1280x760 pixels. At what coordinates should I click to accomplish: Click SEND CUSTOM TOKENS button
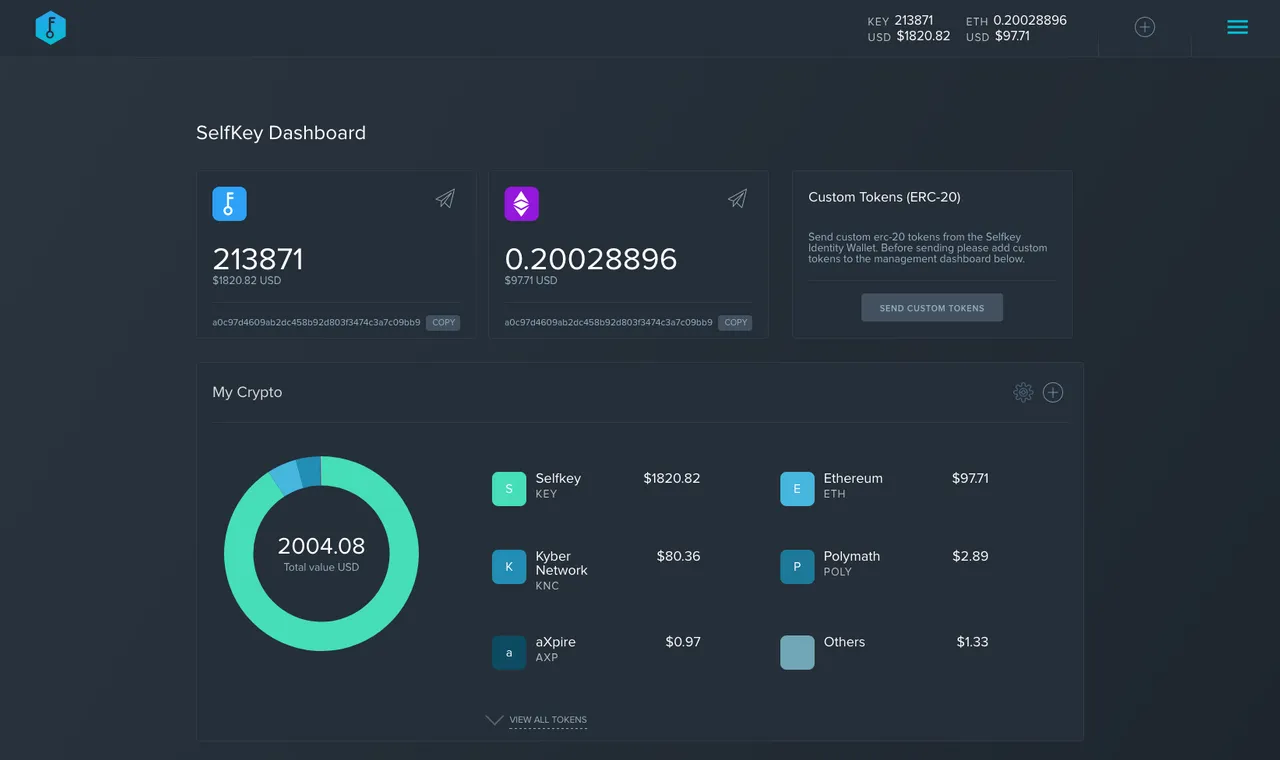pos(932,308)
